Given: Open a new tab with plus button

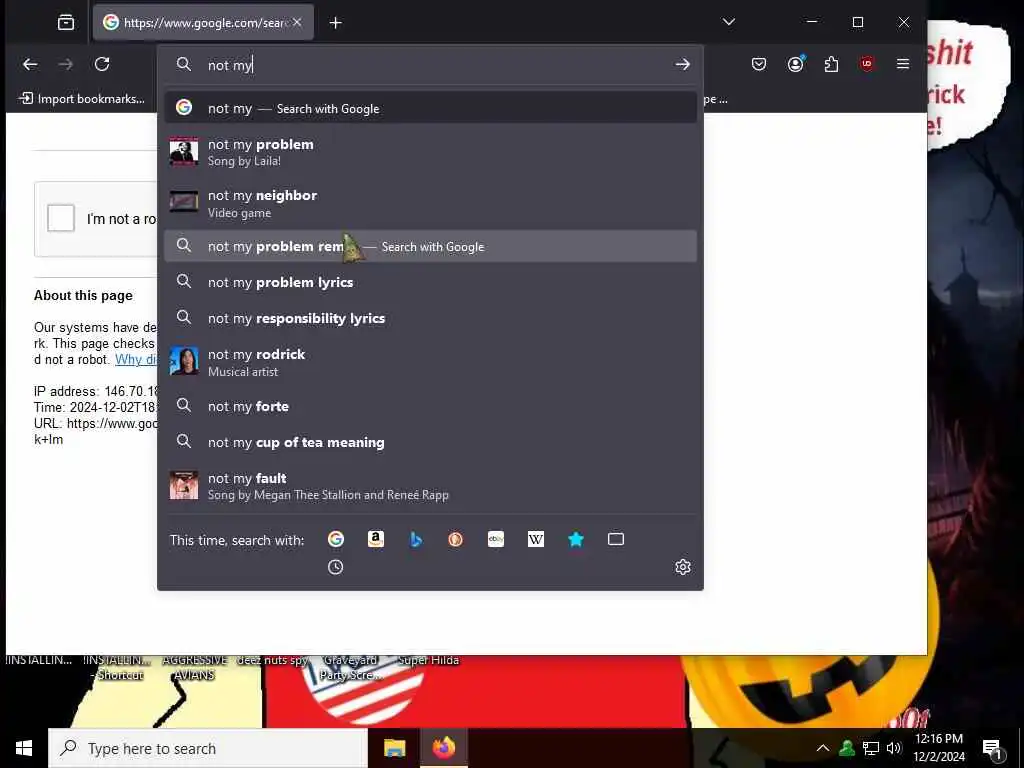Looking at the screenshot, I should tap(336, 23).
